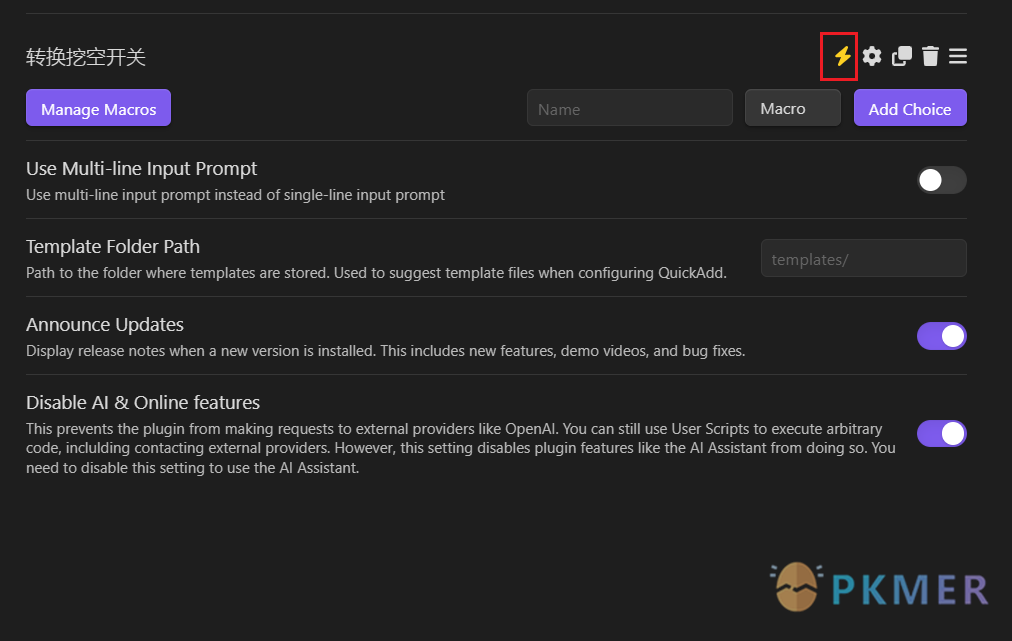This screenshot has height=641, width=1012.
Task: Click the PKMER logo icon
Action: [x=797, y=587]
